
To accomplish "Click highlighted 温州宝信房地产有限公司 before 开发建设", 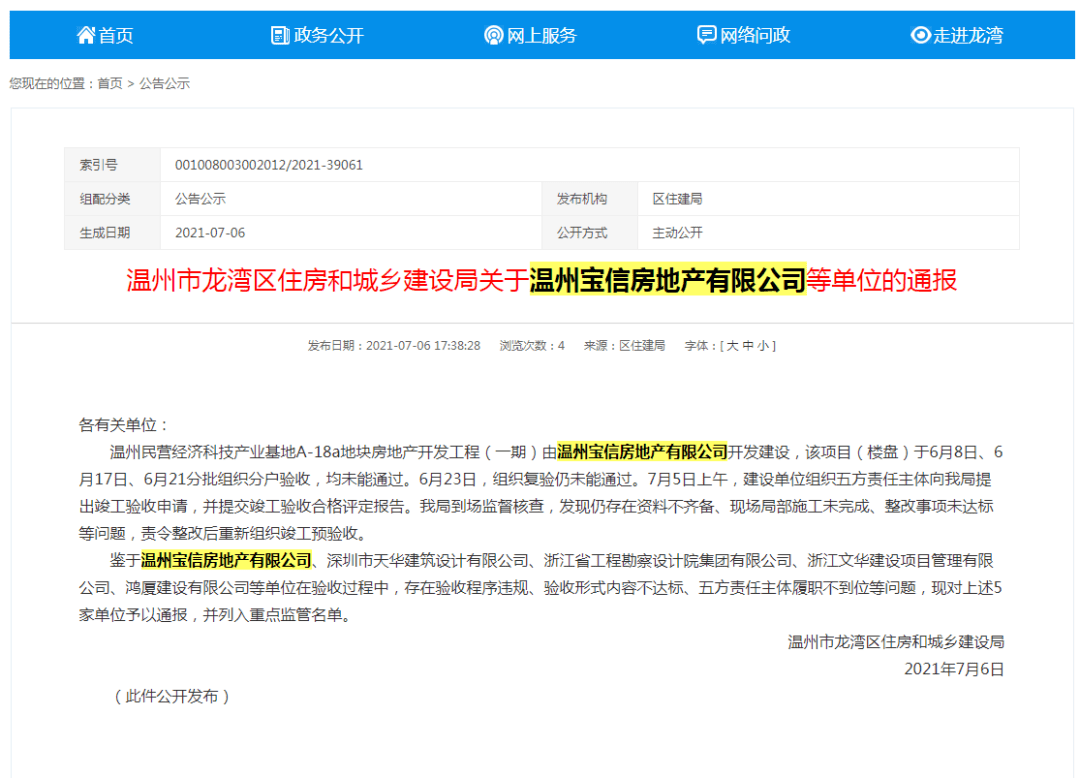I will (642, 452).
